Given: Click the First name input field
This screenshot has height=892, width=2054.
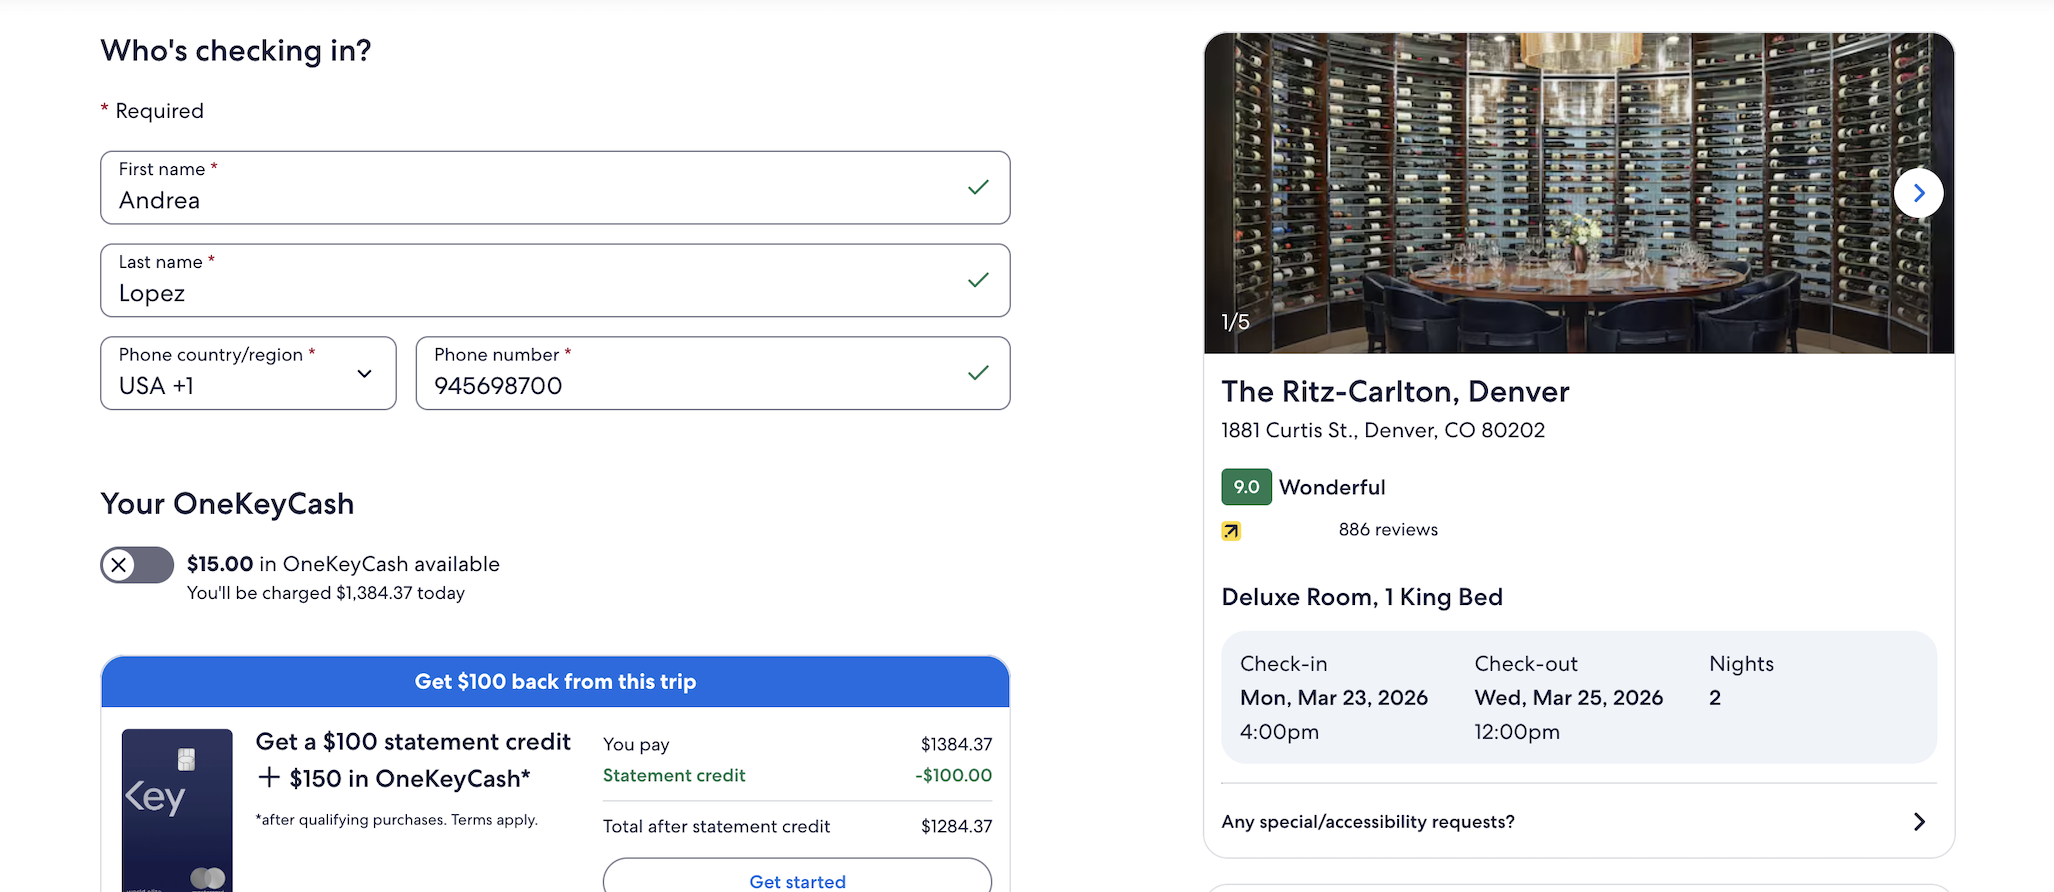Looking at the screenshot, I should (555, 188).
